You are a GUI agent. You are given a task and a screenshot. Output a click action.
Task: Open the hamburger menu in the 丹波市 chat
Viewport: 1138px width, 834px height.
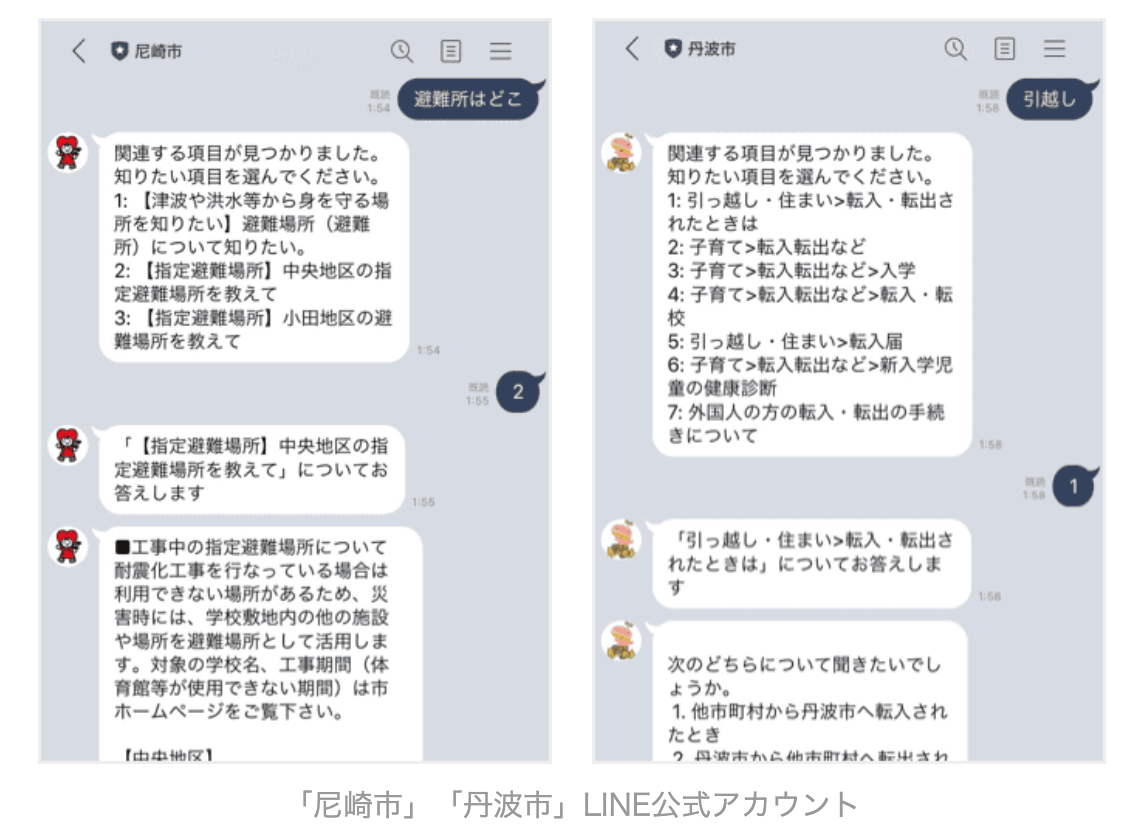click(x=1054, y=49)
